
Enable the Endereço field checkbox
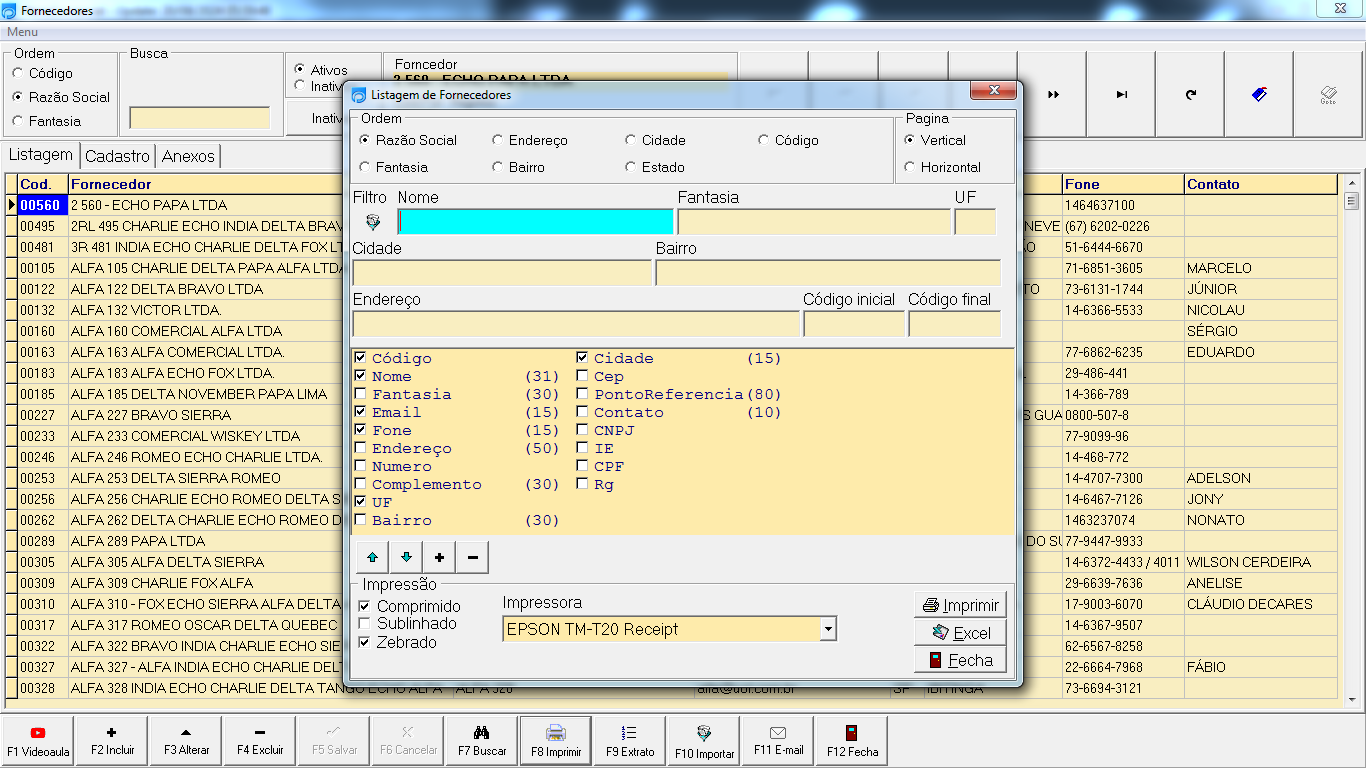click(360, 448)
